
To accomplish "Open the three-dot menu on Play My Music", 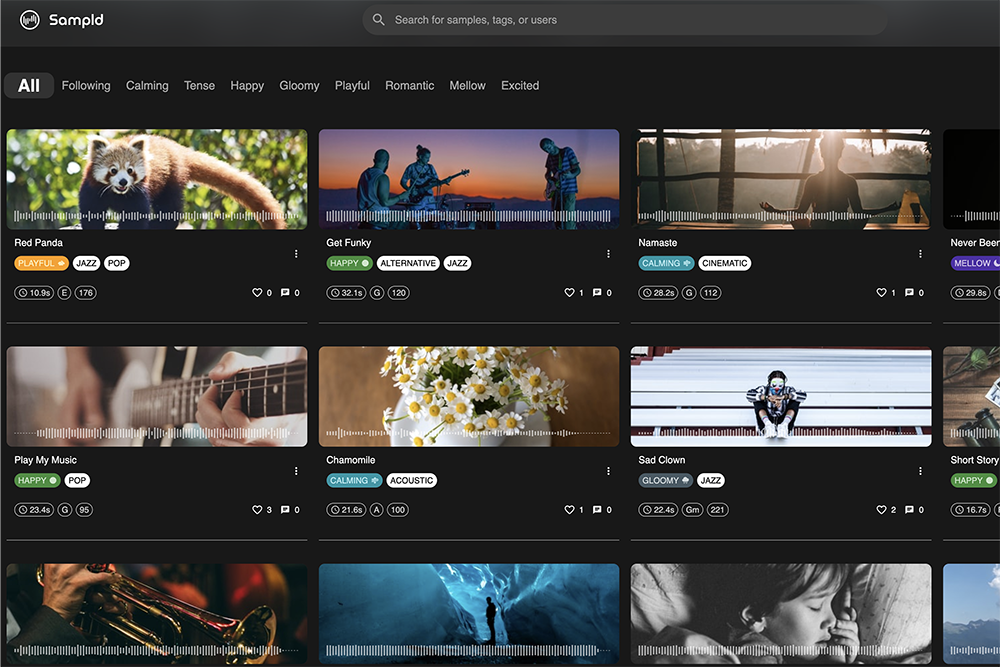I will pos(296,471).
